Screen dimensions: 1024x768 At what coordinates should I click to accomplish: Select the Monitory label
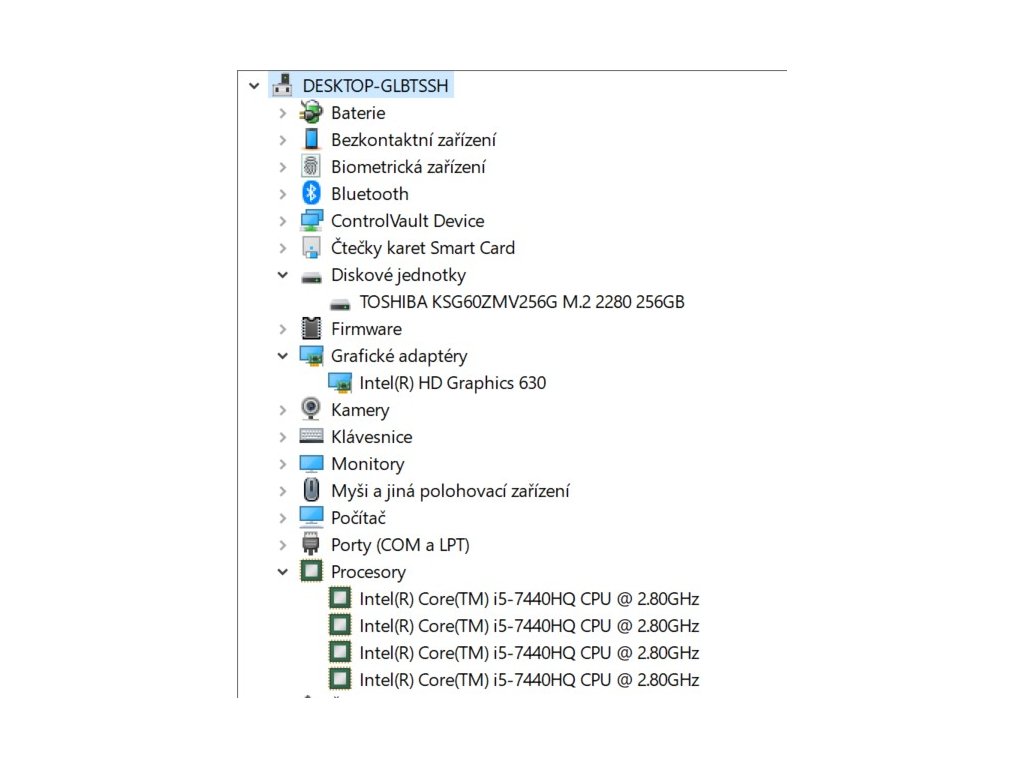[x=368, y=464]
